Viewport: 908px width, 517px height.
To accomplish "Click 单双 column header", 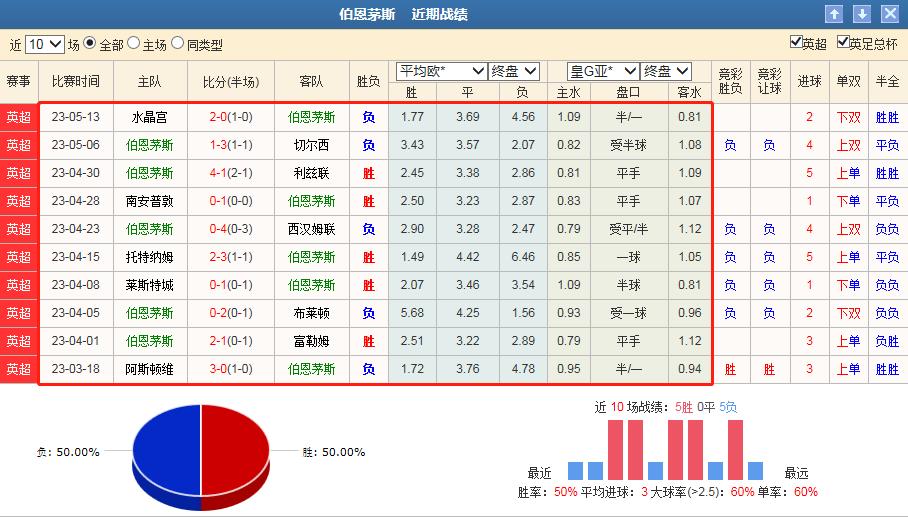I will pos(848,82).
